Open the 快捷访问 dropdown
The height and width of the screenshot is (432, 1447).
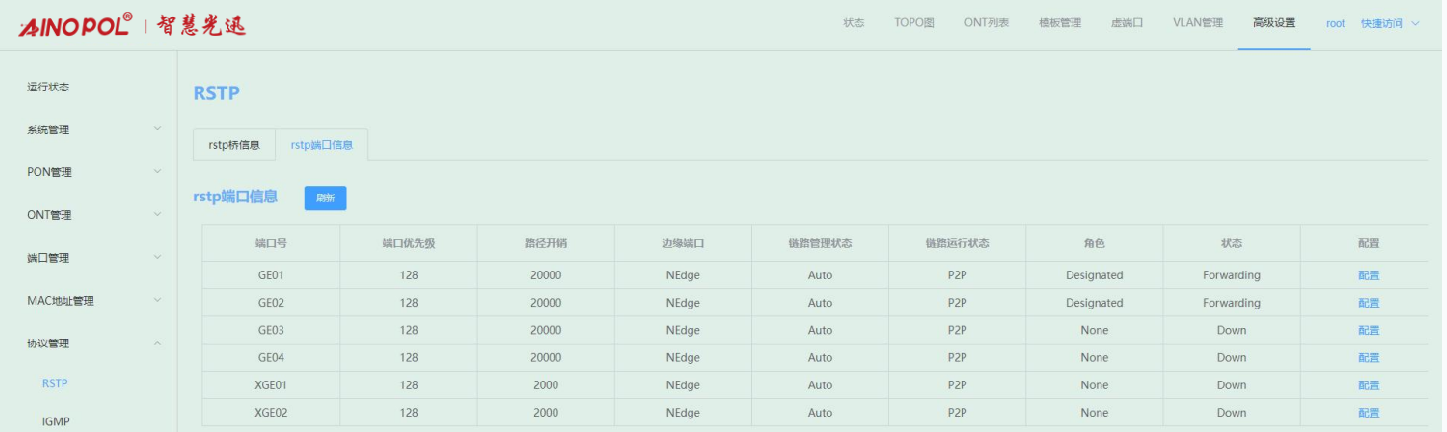point(1389,23)
